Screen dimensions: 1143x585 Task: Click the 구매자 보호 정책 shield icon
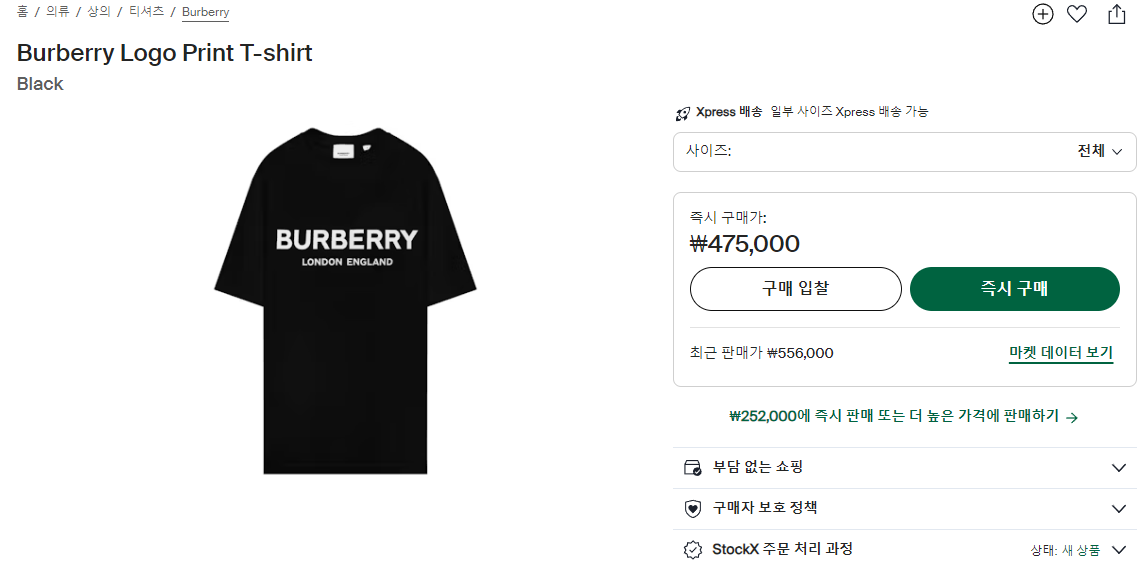click(x=692, y=508)
